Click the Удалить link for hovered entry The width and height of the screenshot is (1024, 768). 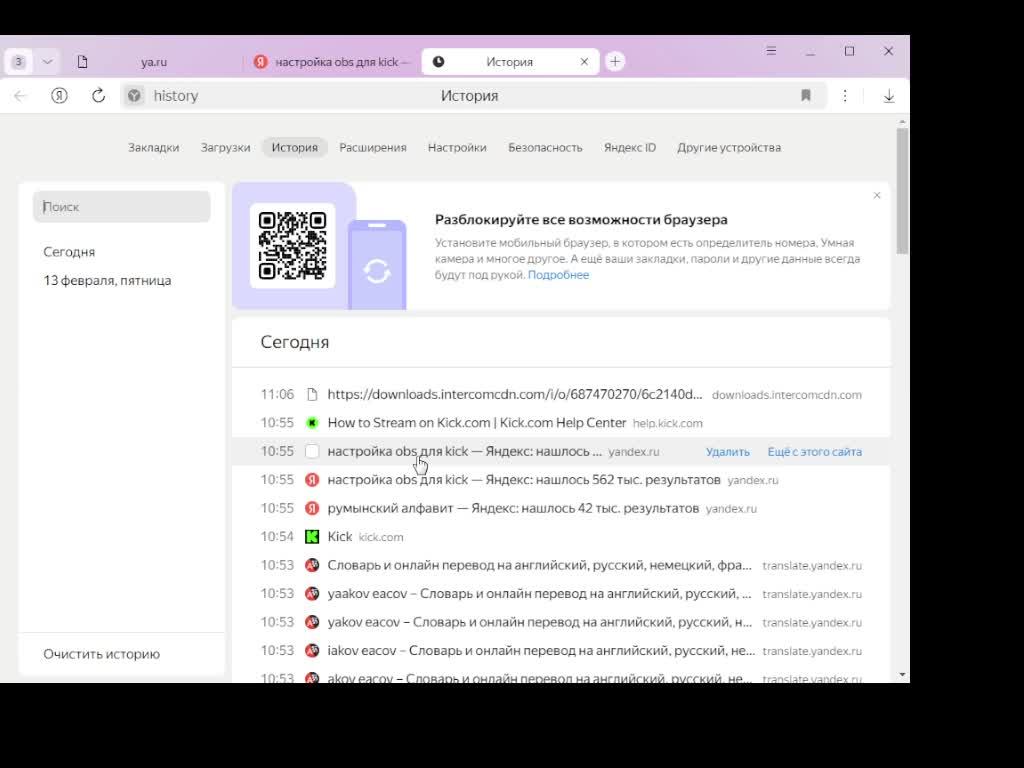[727, 452]
